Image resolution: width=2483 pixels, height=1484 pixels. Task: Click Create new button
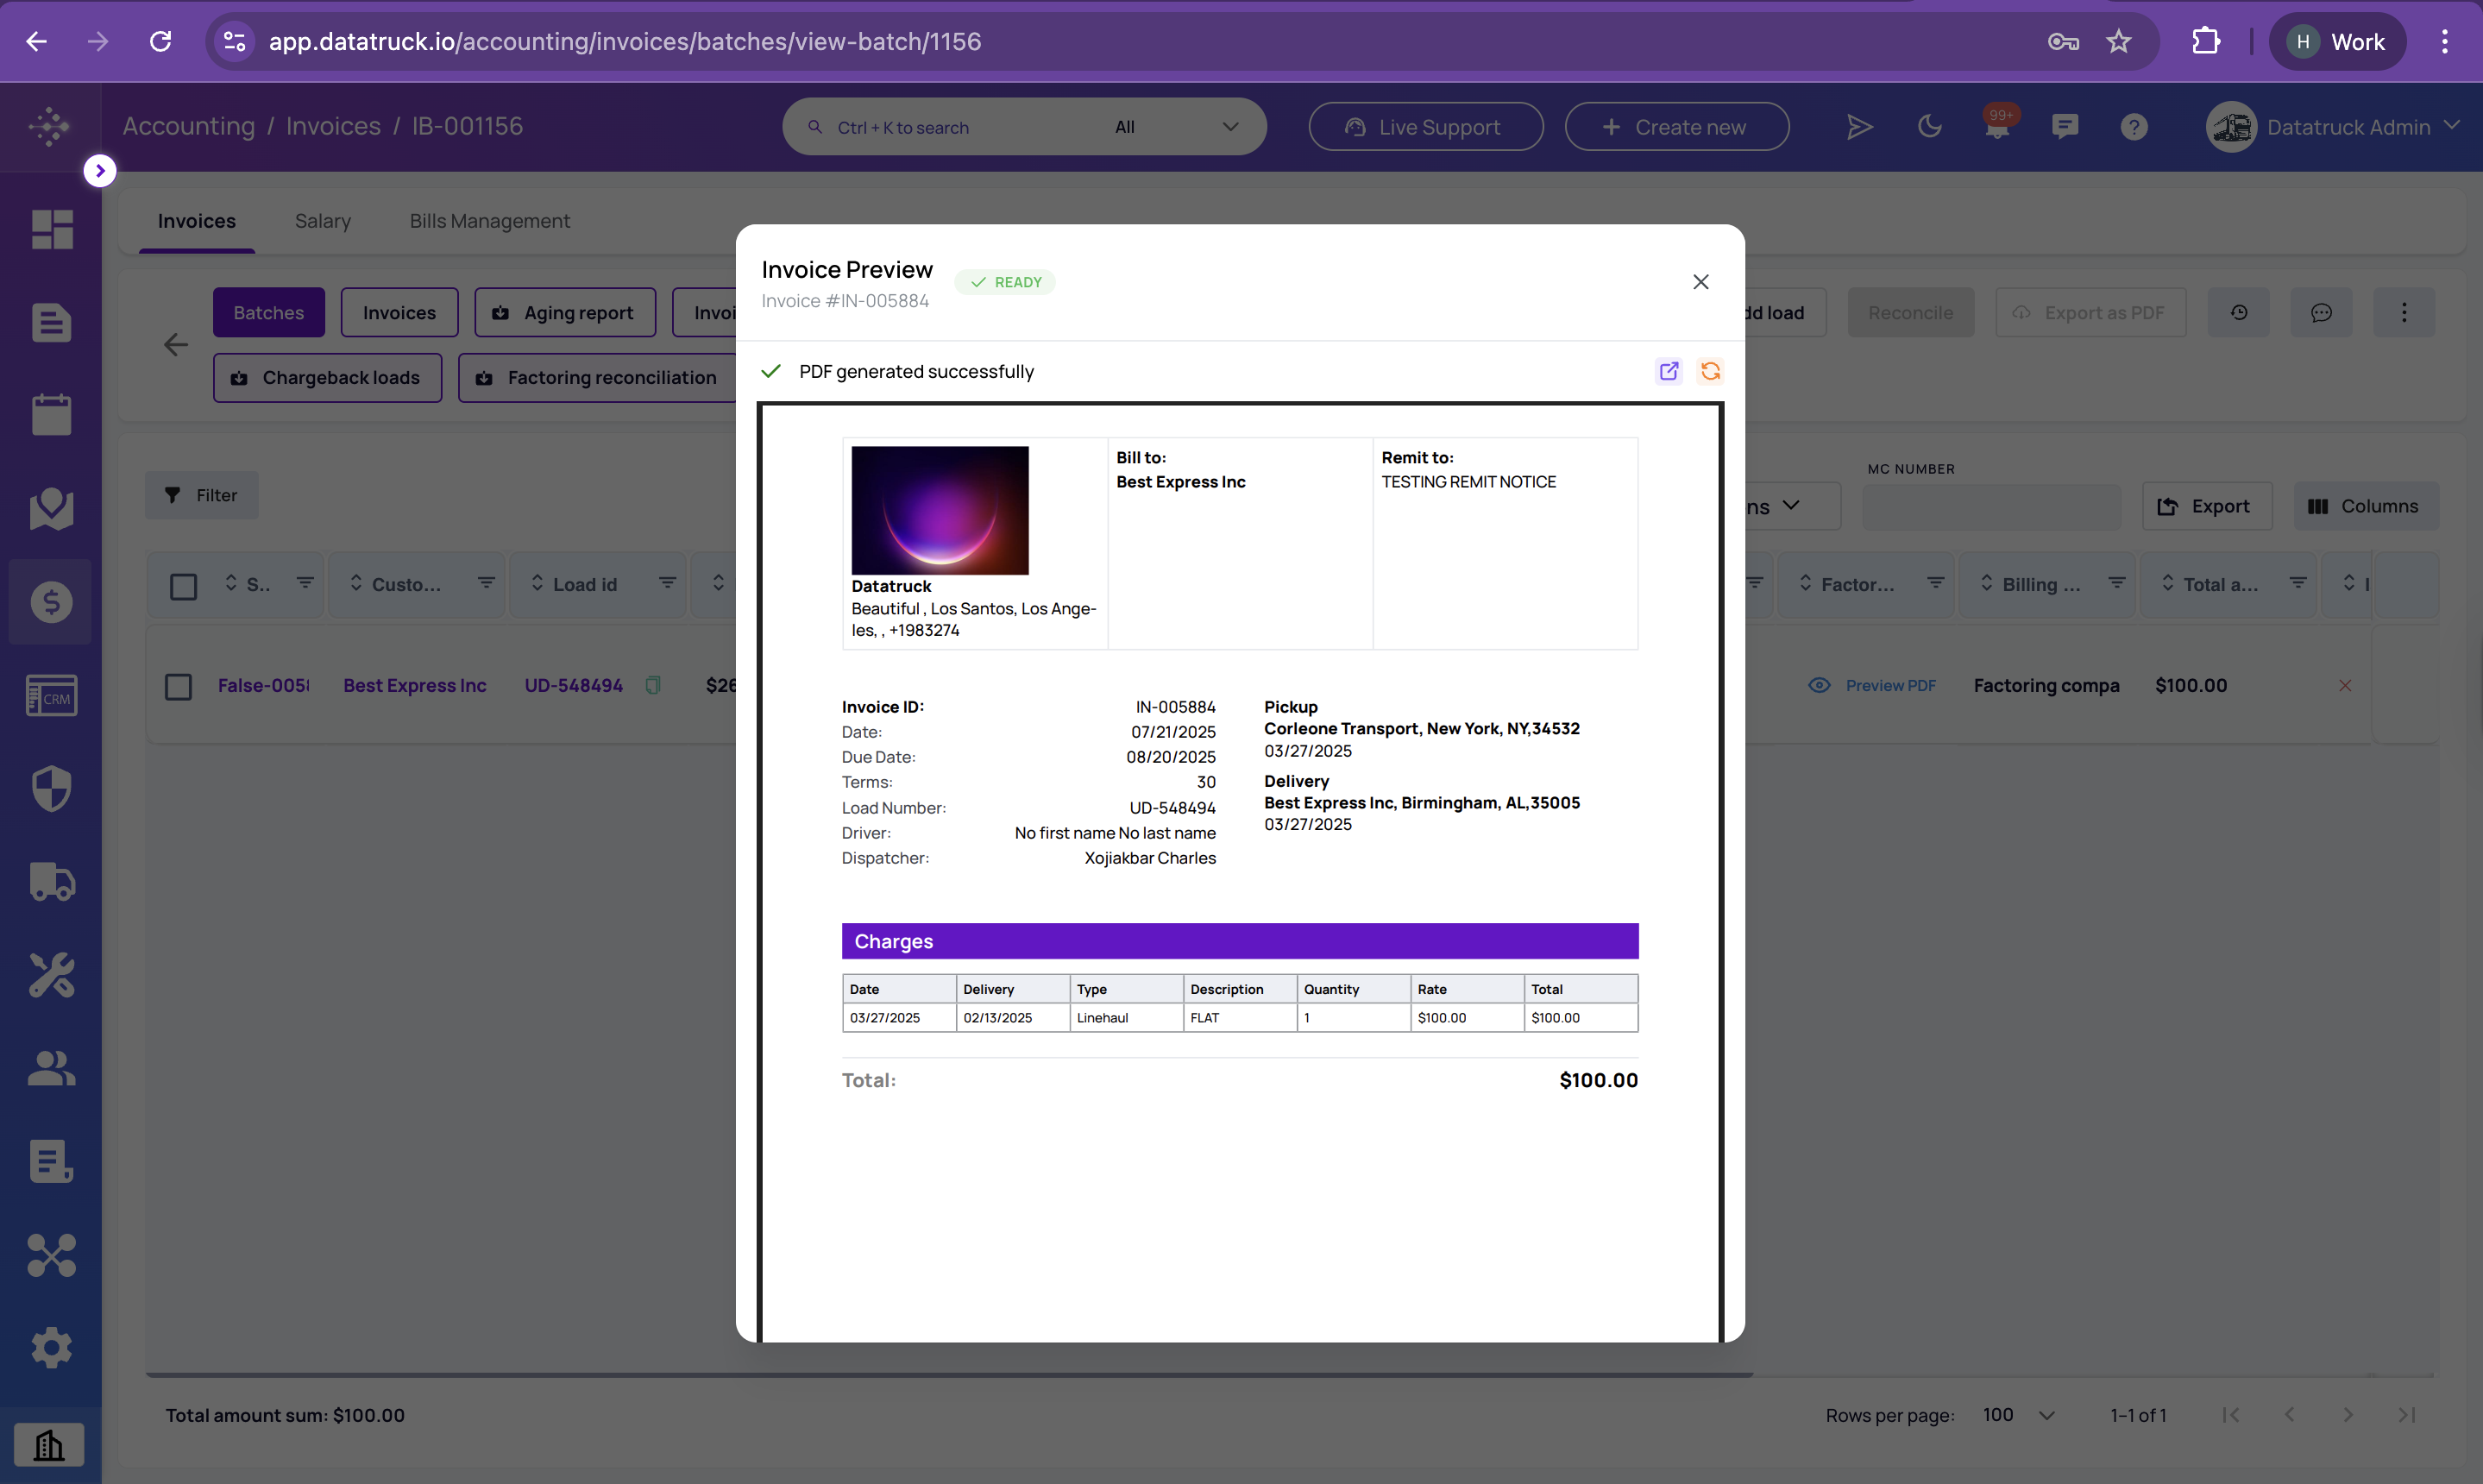point(1676,127)
